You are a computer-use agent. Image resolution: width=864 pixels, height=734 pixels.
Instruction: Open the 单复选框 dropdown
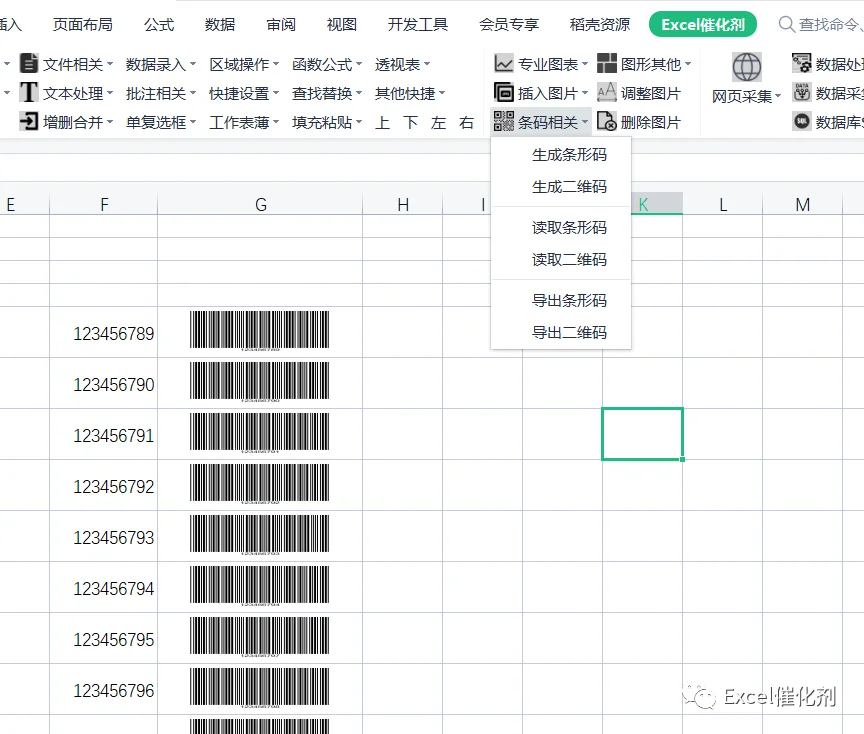click(x=161, y=122)
